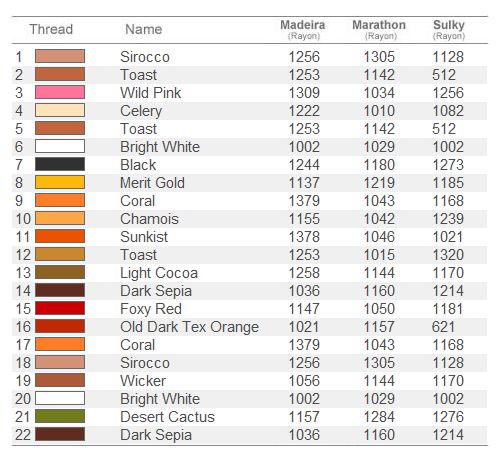Click the Marathon column header

(x=379, y=29)
